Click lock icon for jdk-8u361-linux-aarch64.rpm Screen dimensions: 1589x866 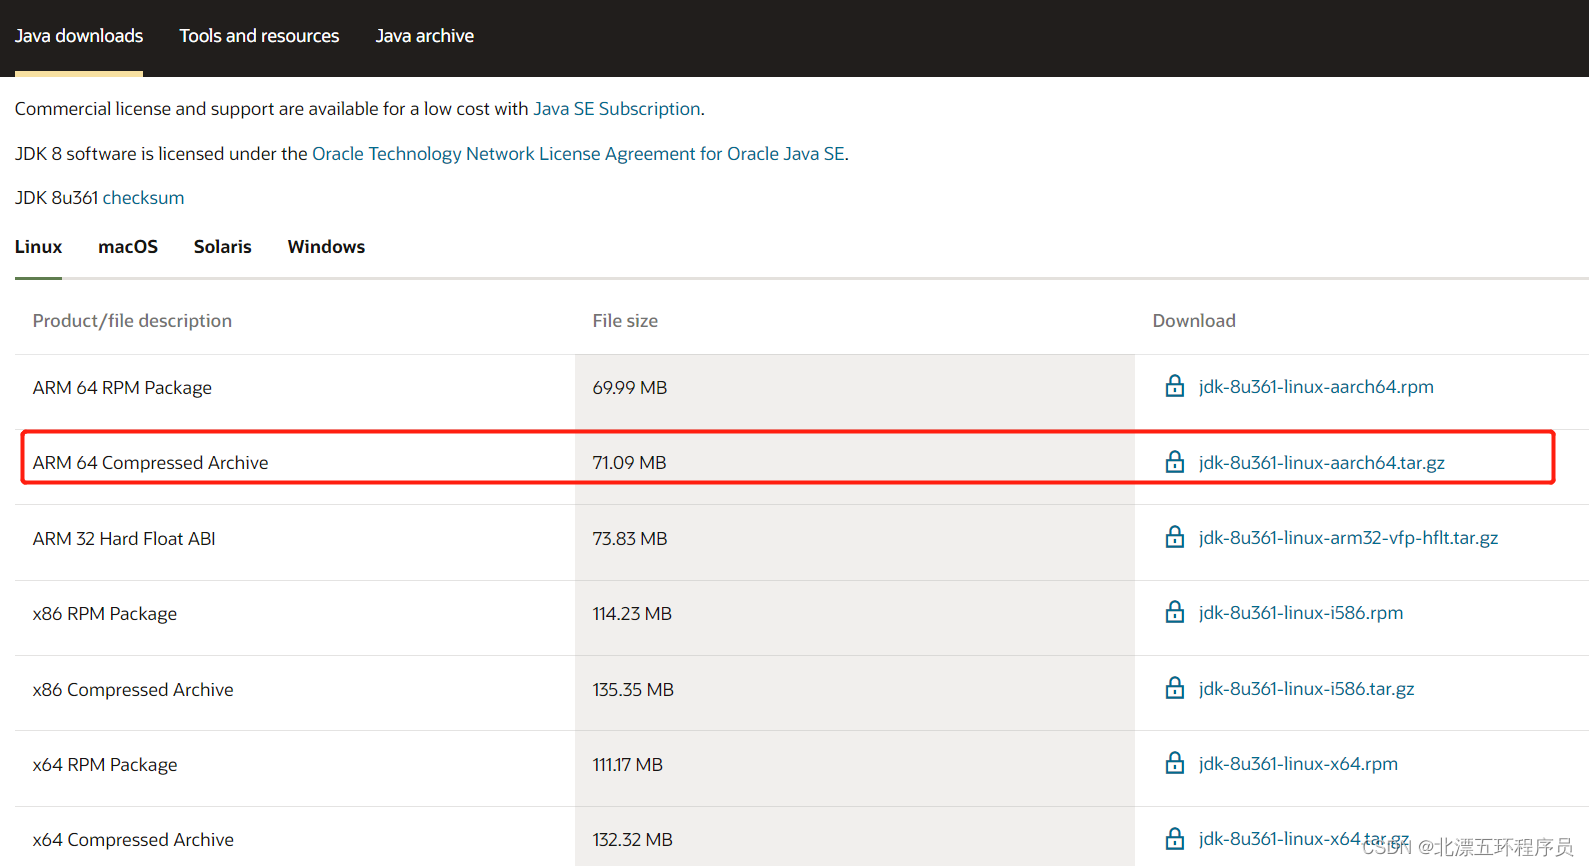click(x=1175, y=386)
